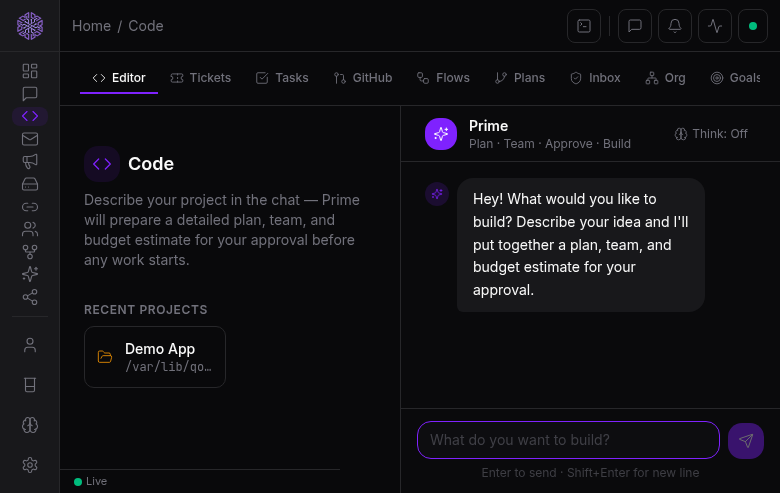Open the share nodes icon in sidebar
The width and height of the screenshot is (780, 493).
coord(30,297)
